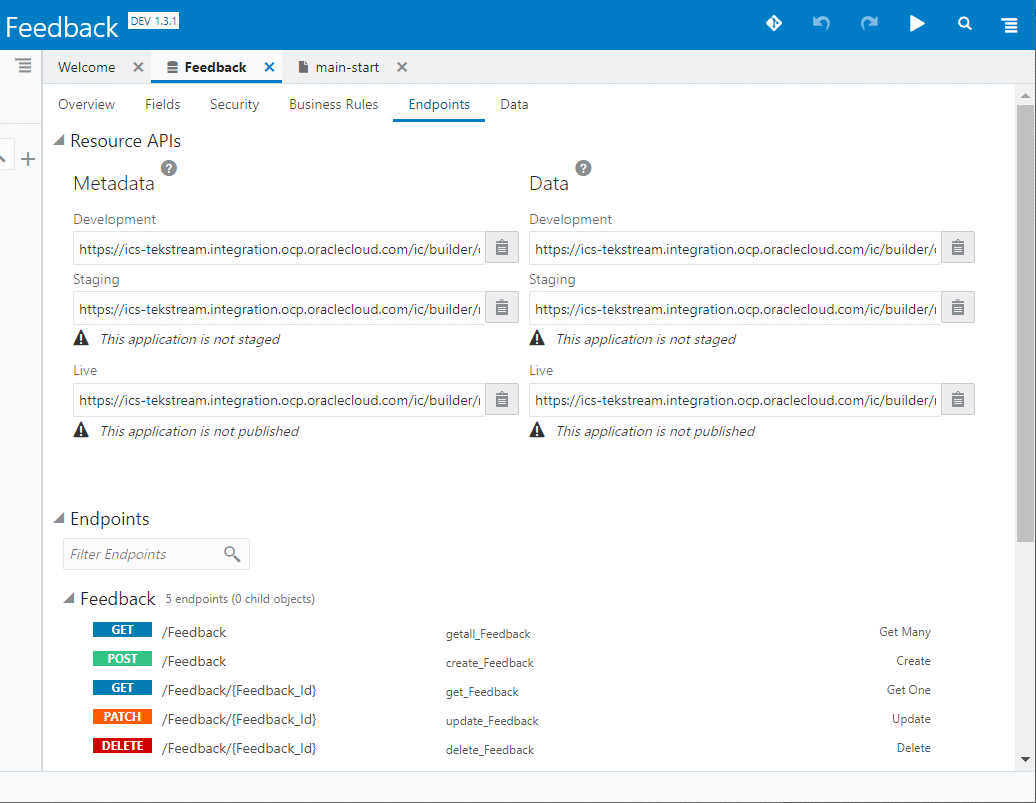Click the Data Development URL field
This screenshot has width=1036, height=803.
735,249
